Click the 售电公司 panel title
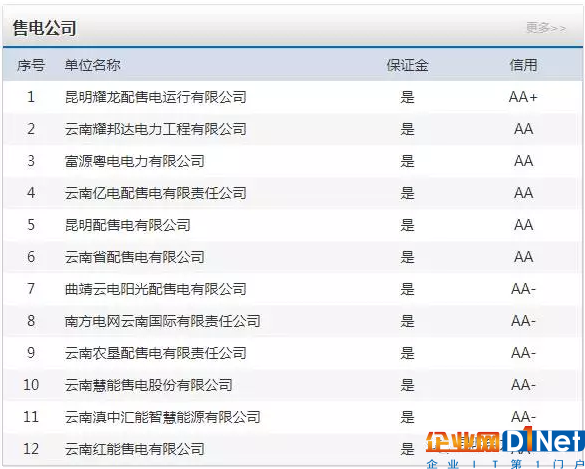Viewport: 585px width, 469px height. [x=44, y=28]
